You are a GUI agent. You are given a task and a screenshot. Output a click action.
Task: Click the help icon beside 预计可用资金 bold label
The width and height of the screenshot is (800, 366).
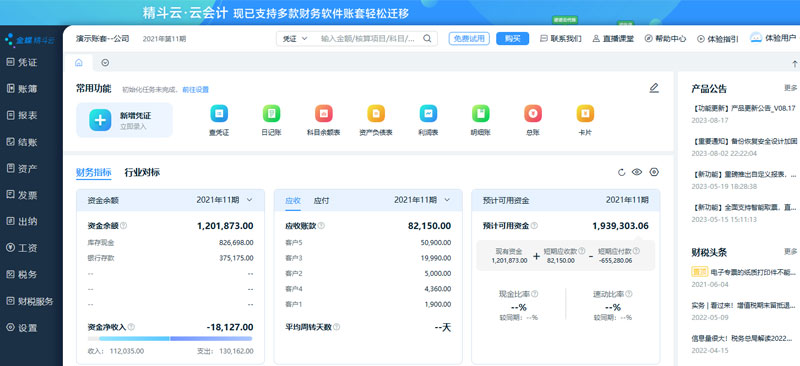click(x=534, y=226)
